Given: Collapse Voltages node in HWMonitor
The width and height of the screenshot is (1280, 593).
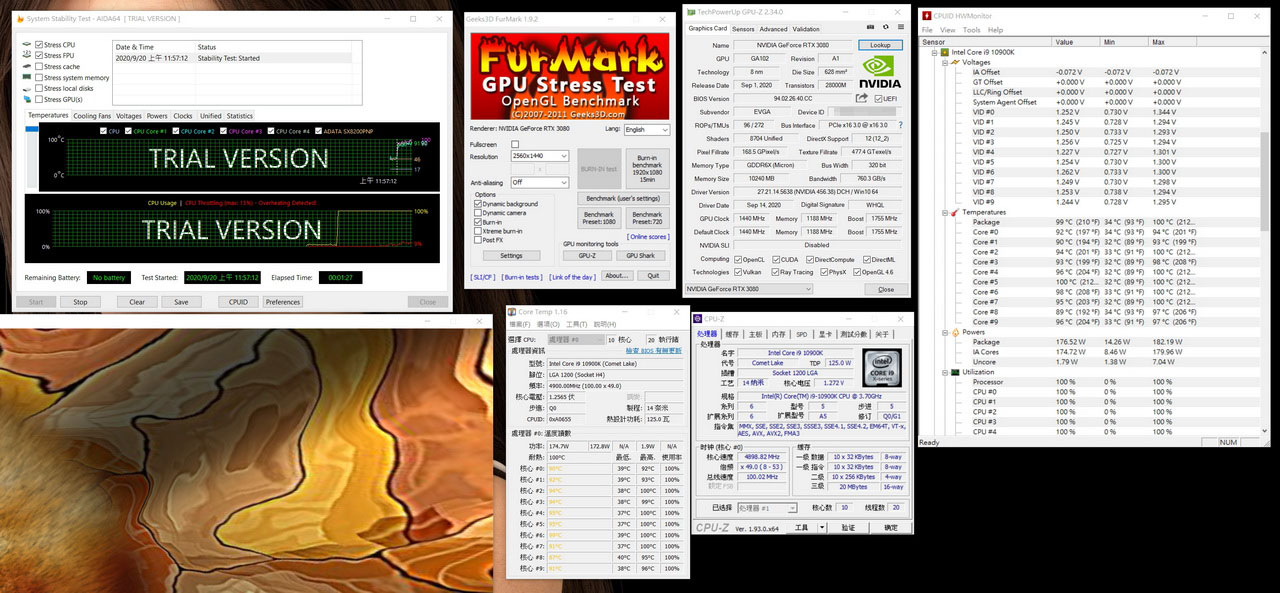Looking at the screenshot, I should click(944, 62).
